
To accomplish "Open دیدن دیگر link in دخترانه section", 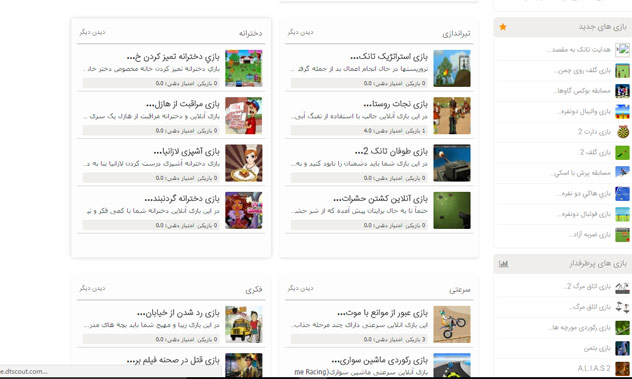I will [x=92, y=32].
